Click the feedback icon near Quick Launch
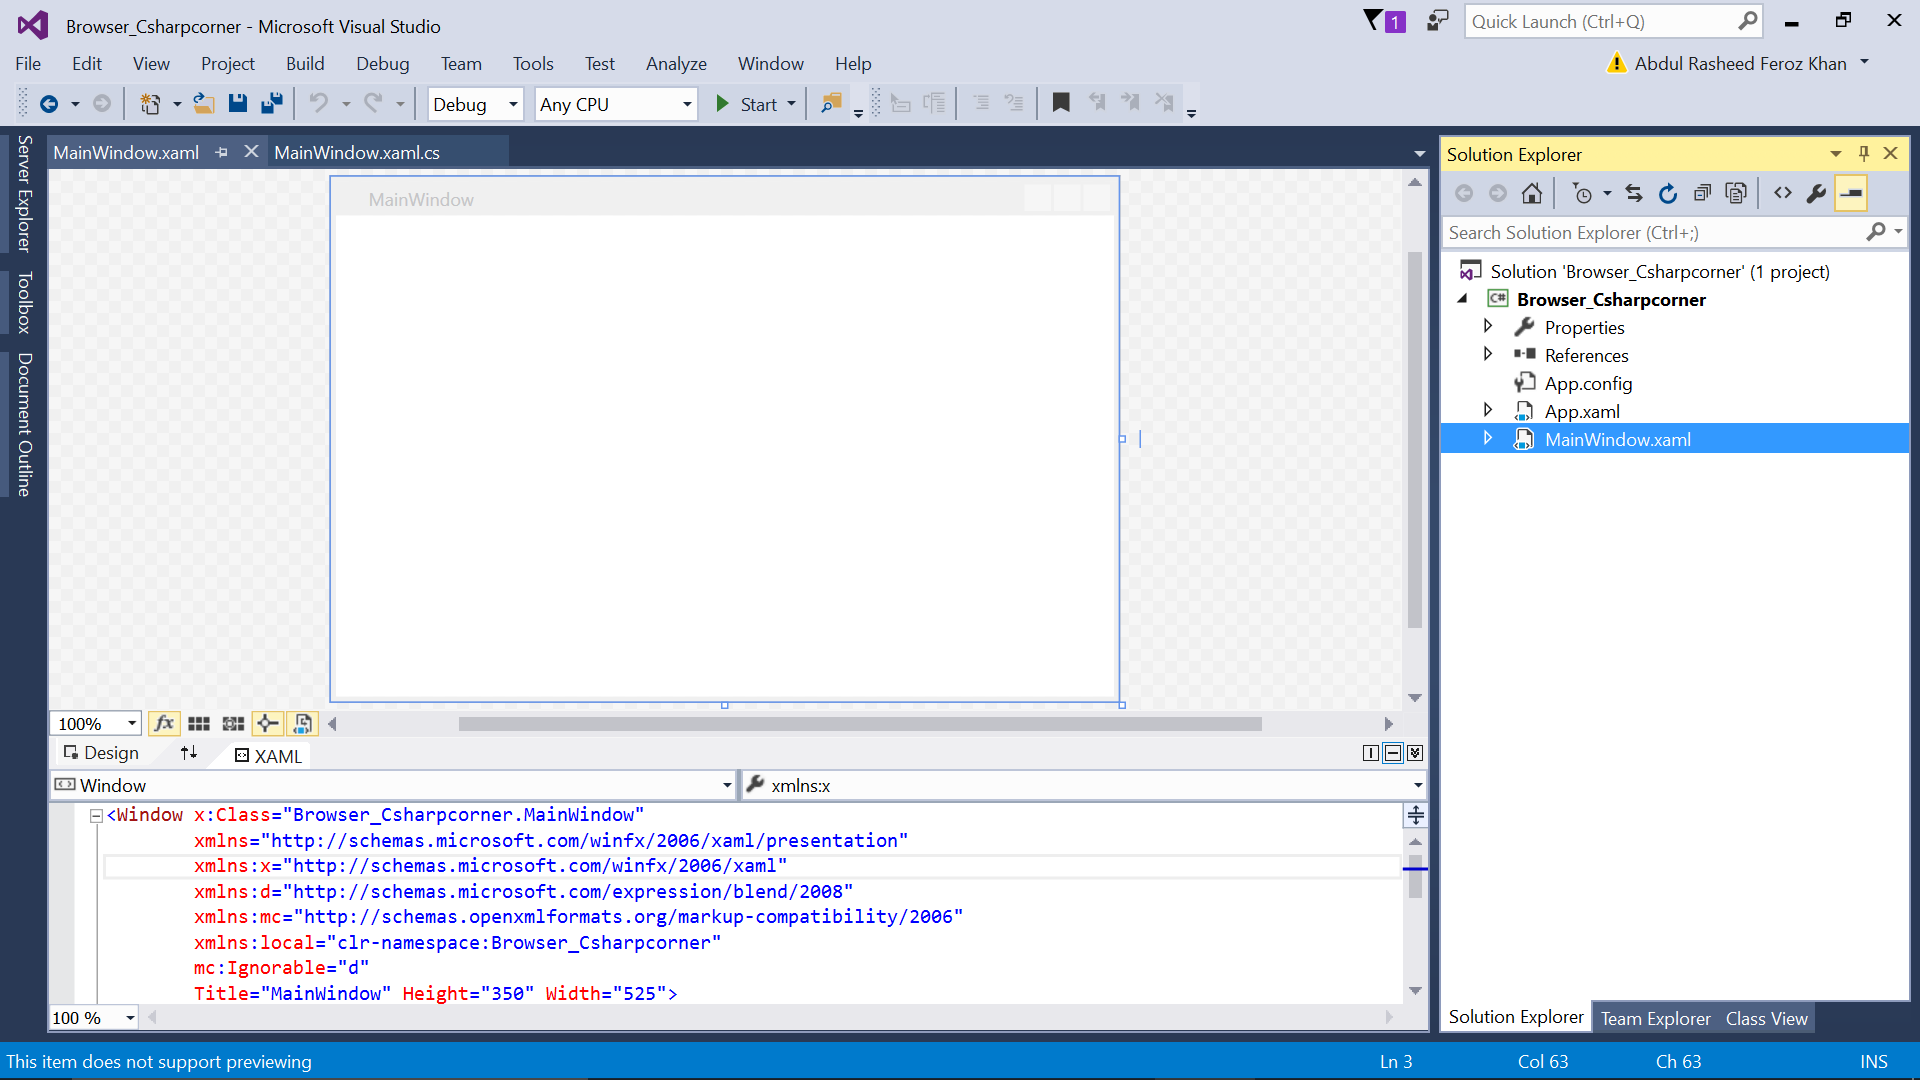 1437,20
